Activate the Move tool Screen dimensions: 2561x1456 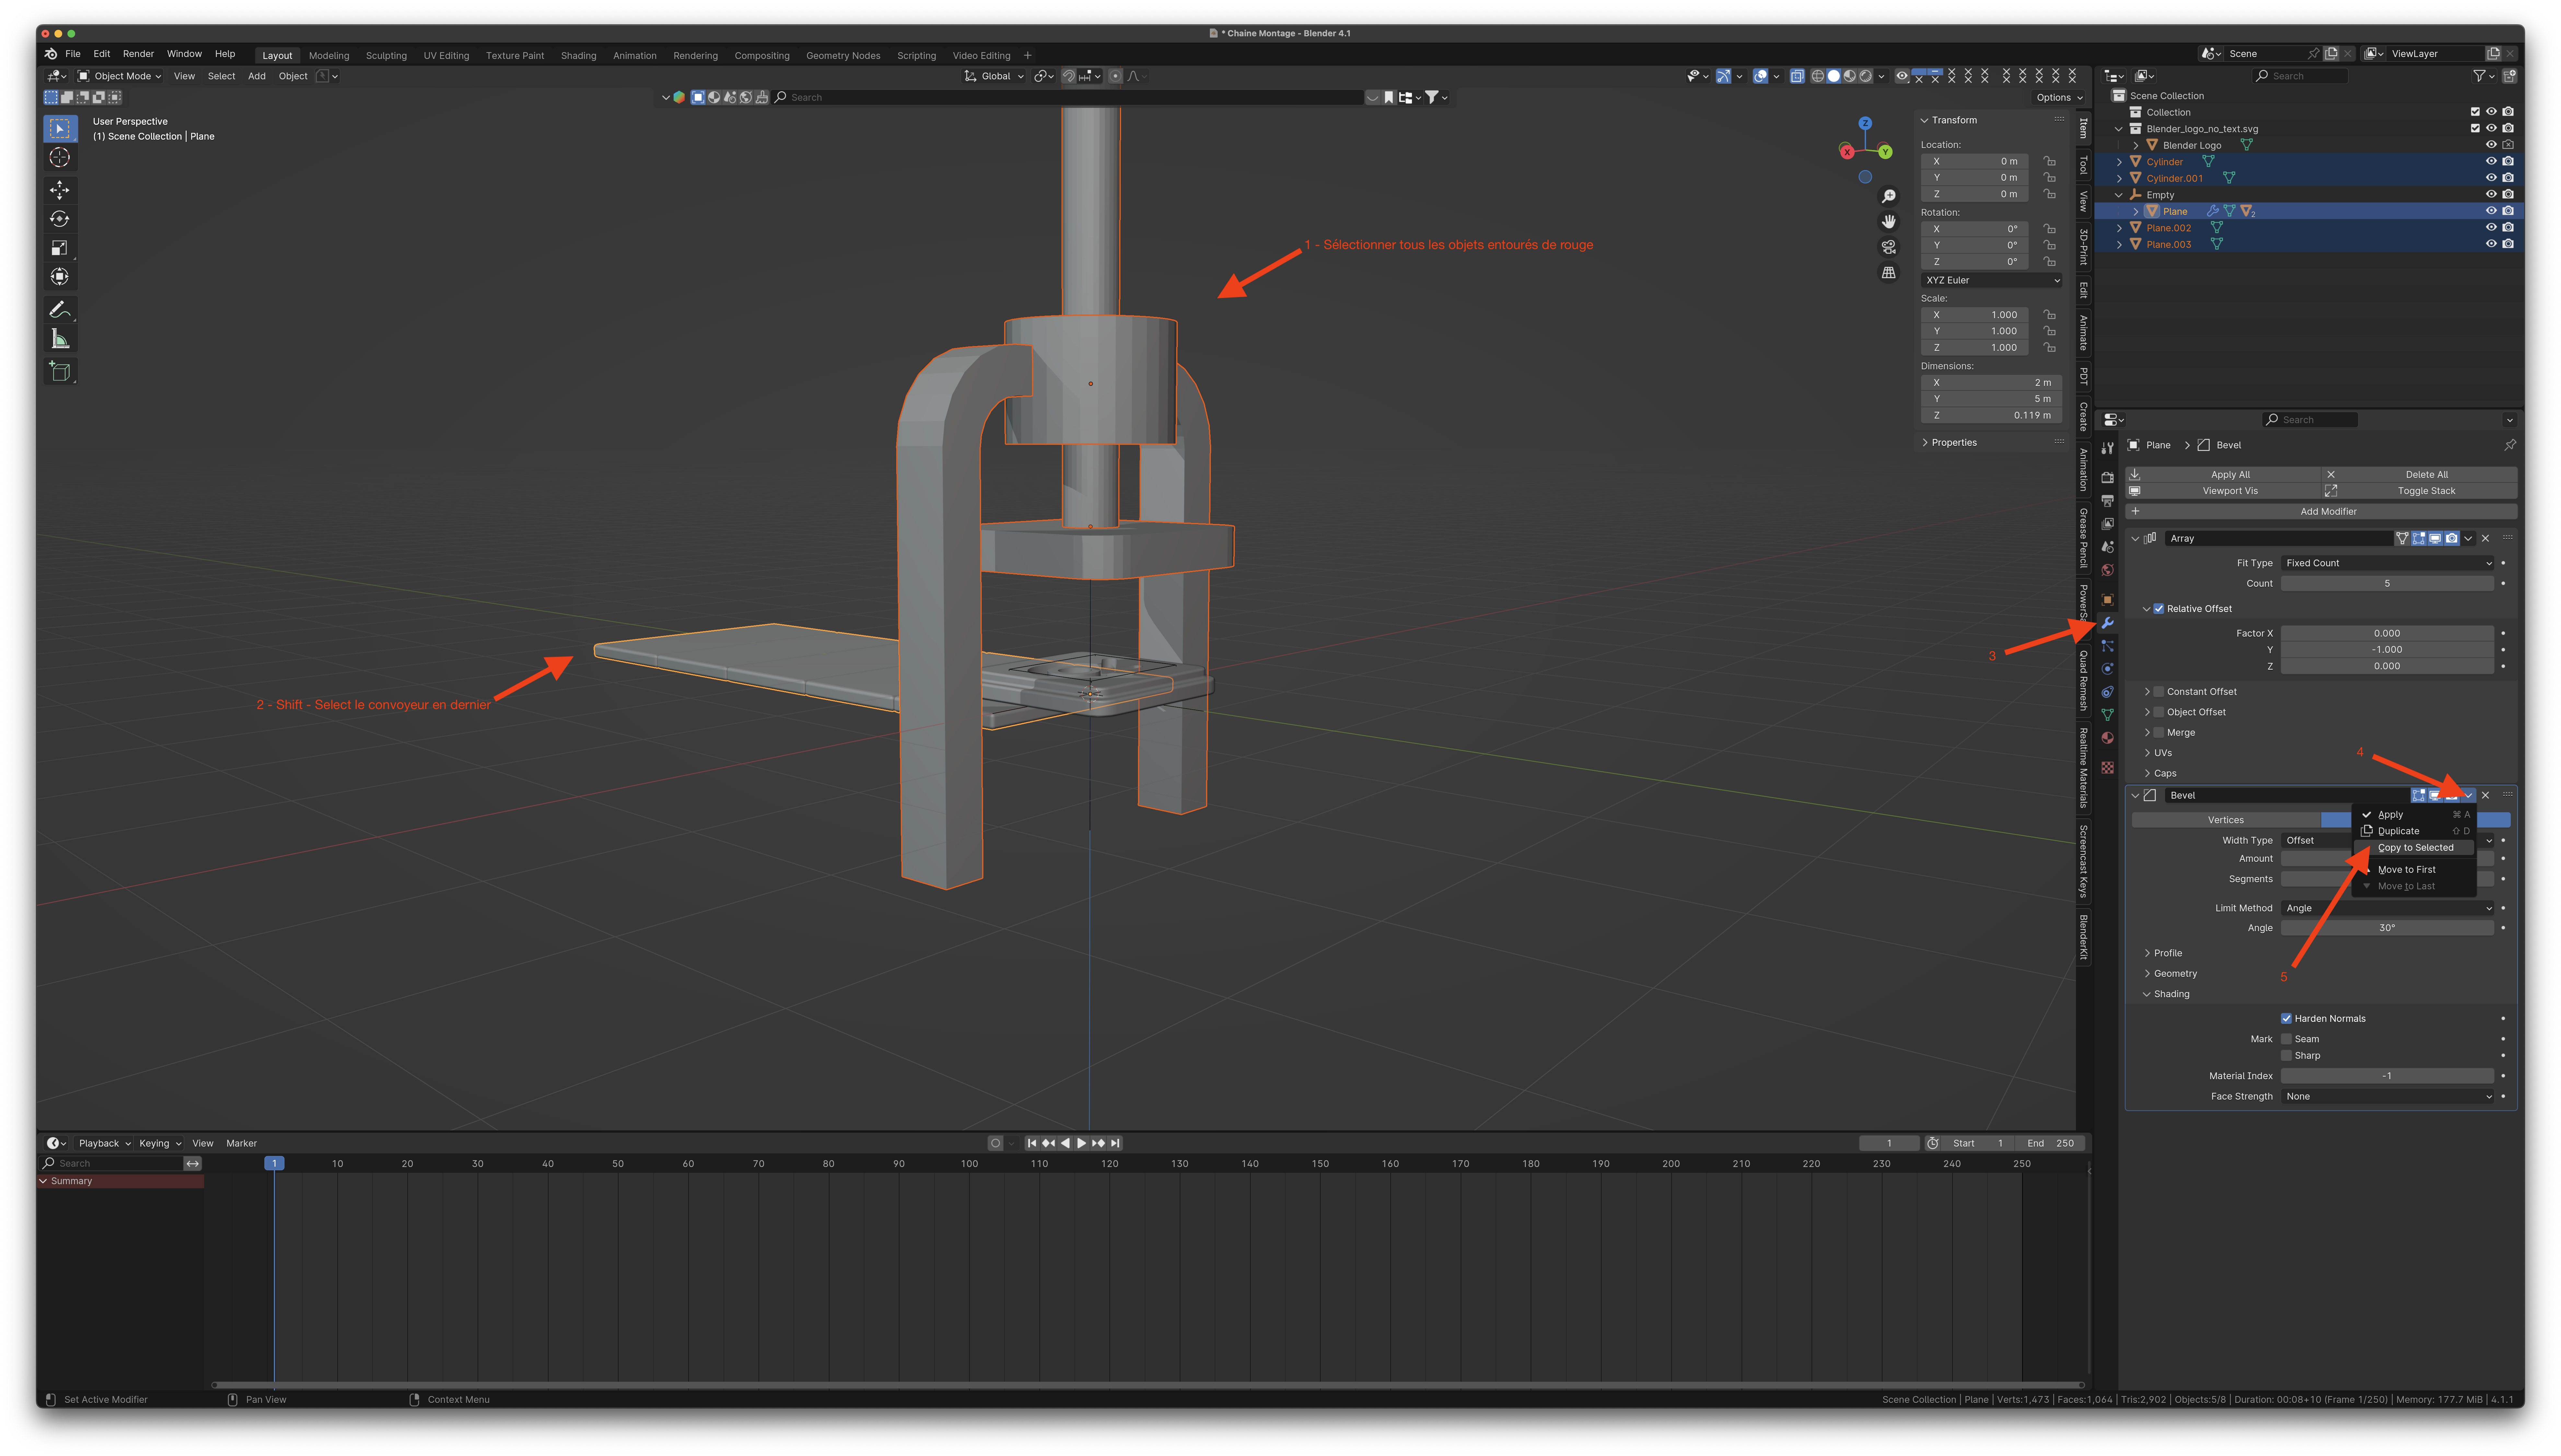[x=60, y=190]
